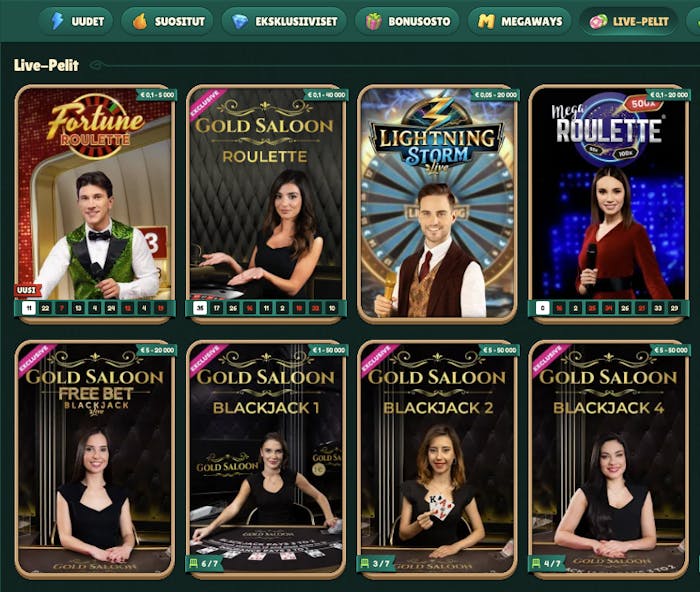Click the seat icon showing 4/7 on Blackjack 4
The width and height of the screenshot is (700, 592).
coord(536,563)
